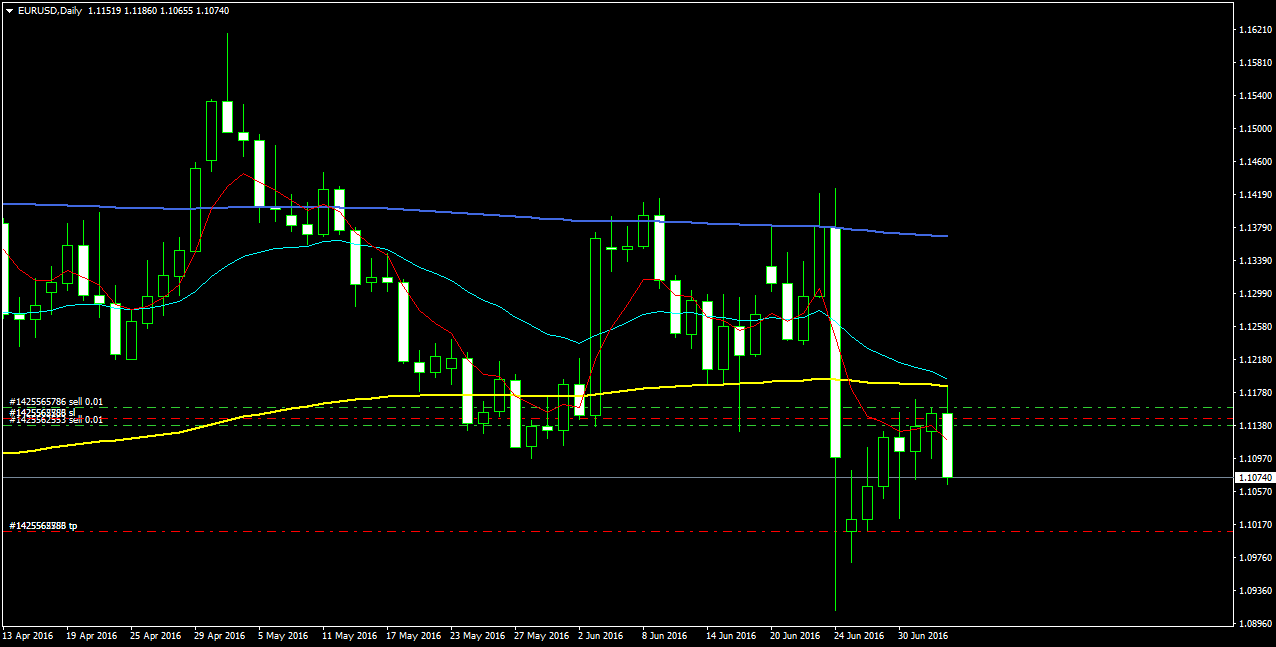Screen dimensions: 1276x647
Task: Click the 14 Jun 2016 date label
Action: 732,636
